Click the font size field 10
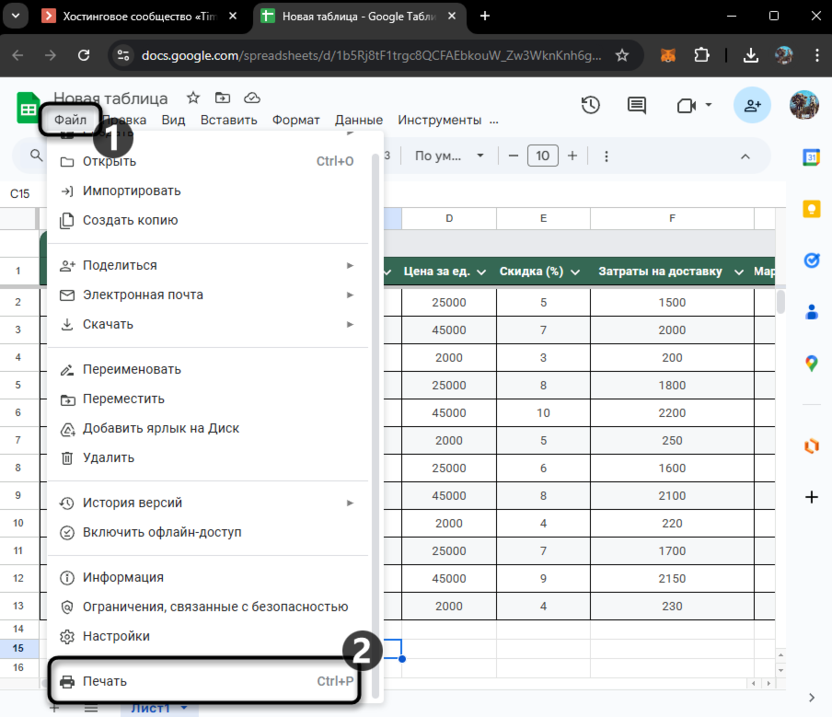The width and height of the screenshot is (832, 717). coord(542,156)
